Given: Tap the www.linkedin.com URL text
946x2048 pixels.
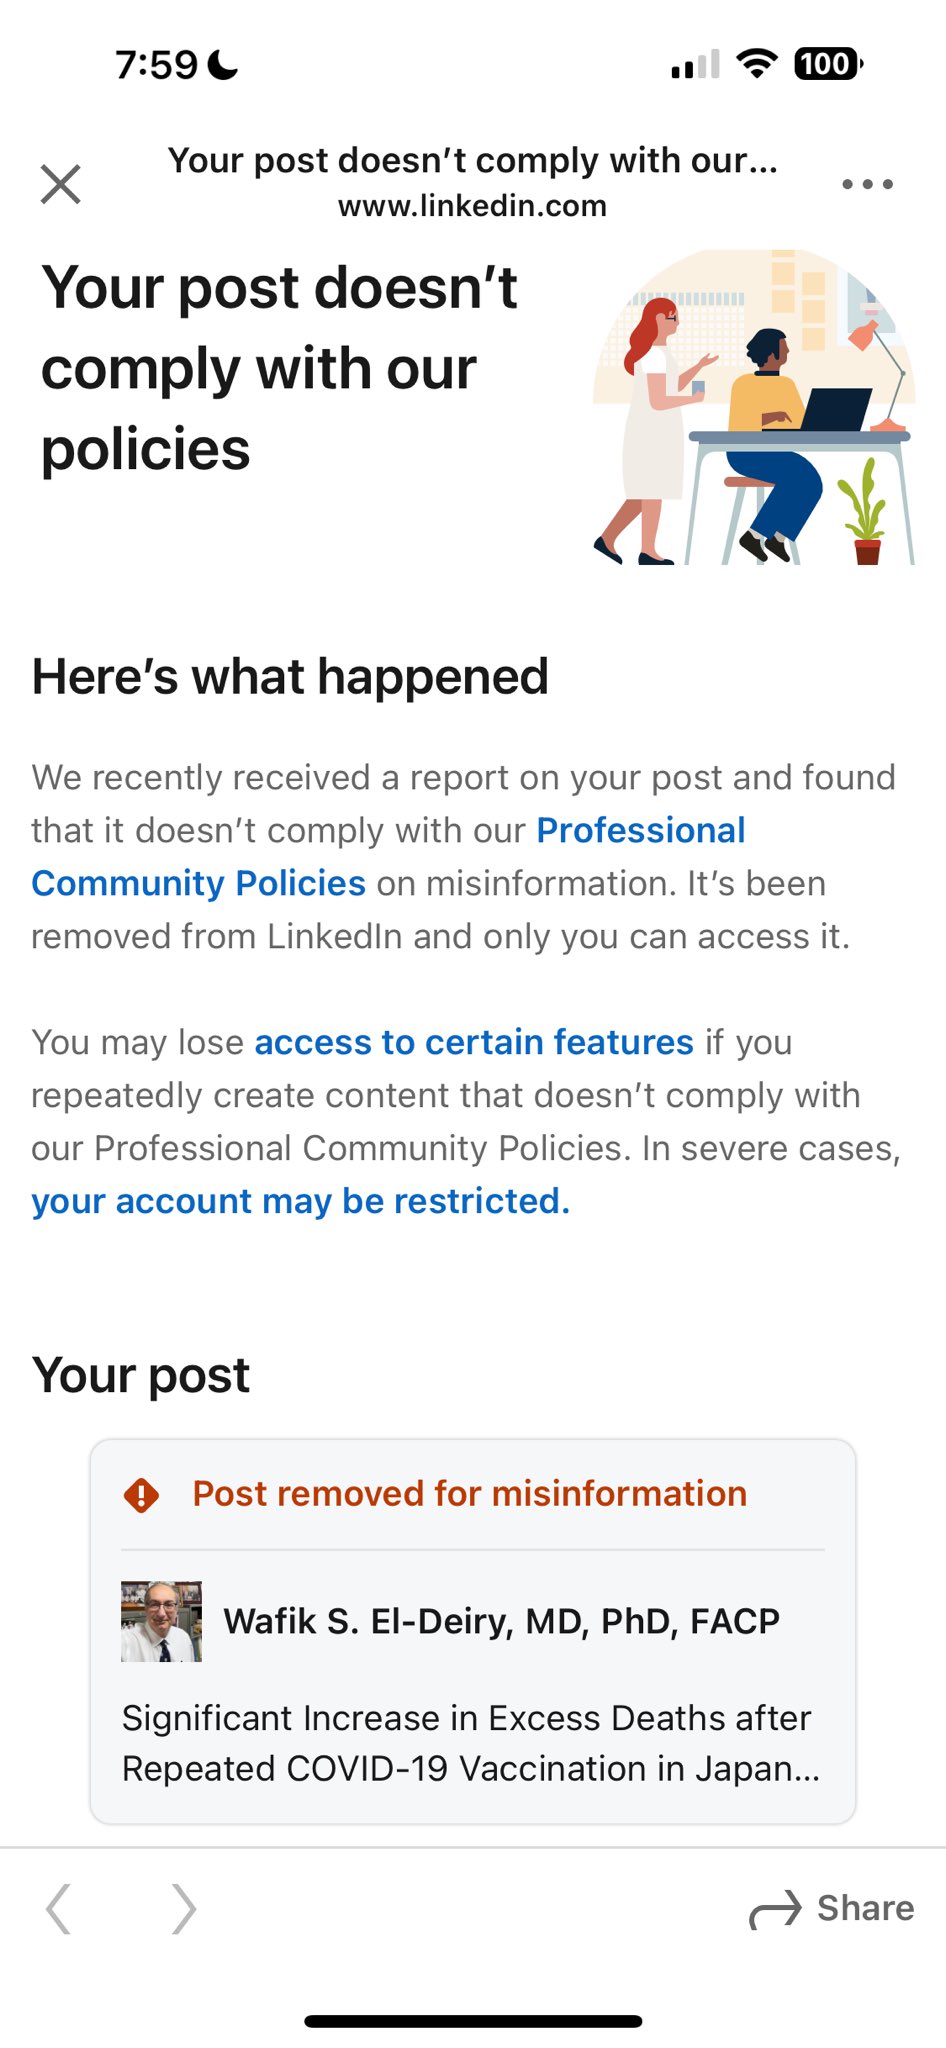Looking at the screenshot, I should [472, 206].
